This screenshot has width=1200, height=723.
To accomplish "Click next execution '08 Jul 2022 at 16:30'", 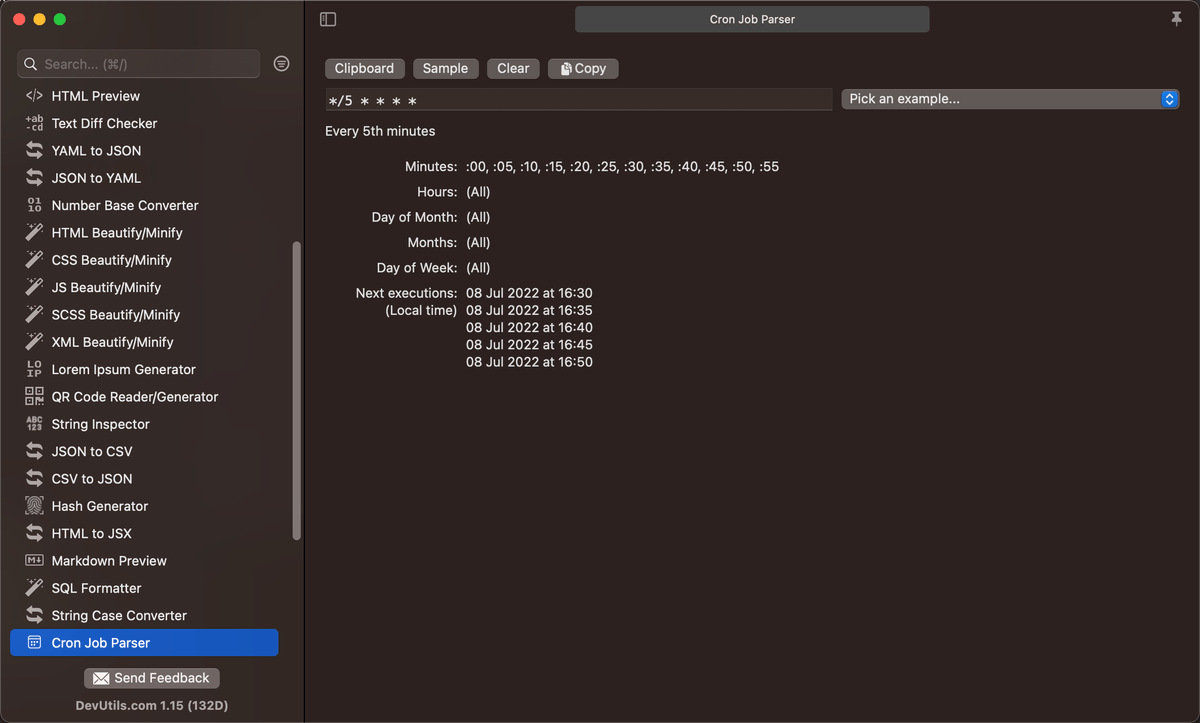I will pos(529,293).
